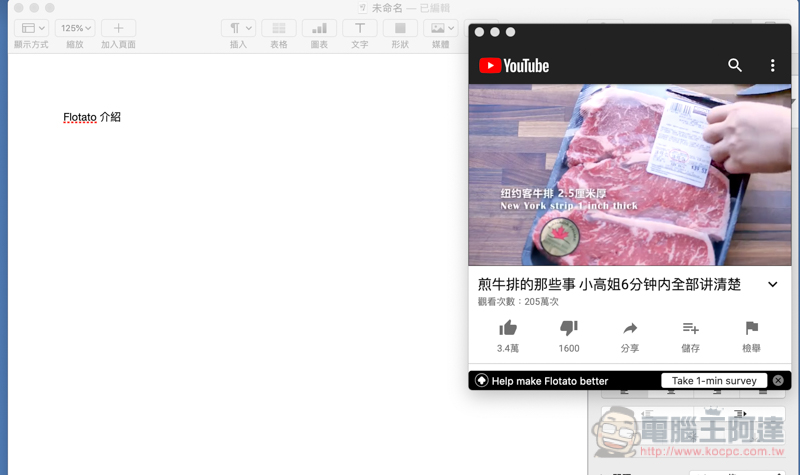
Task: Open the Insert paragraph-mark menu in Pages
Action: click(x=238, y=28)
